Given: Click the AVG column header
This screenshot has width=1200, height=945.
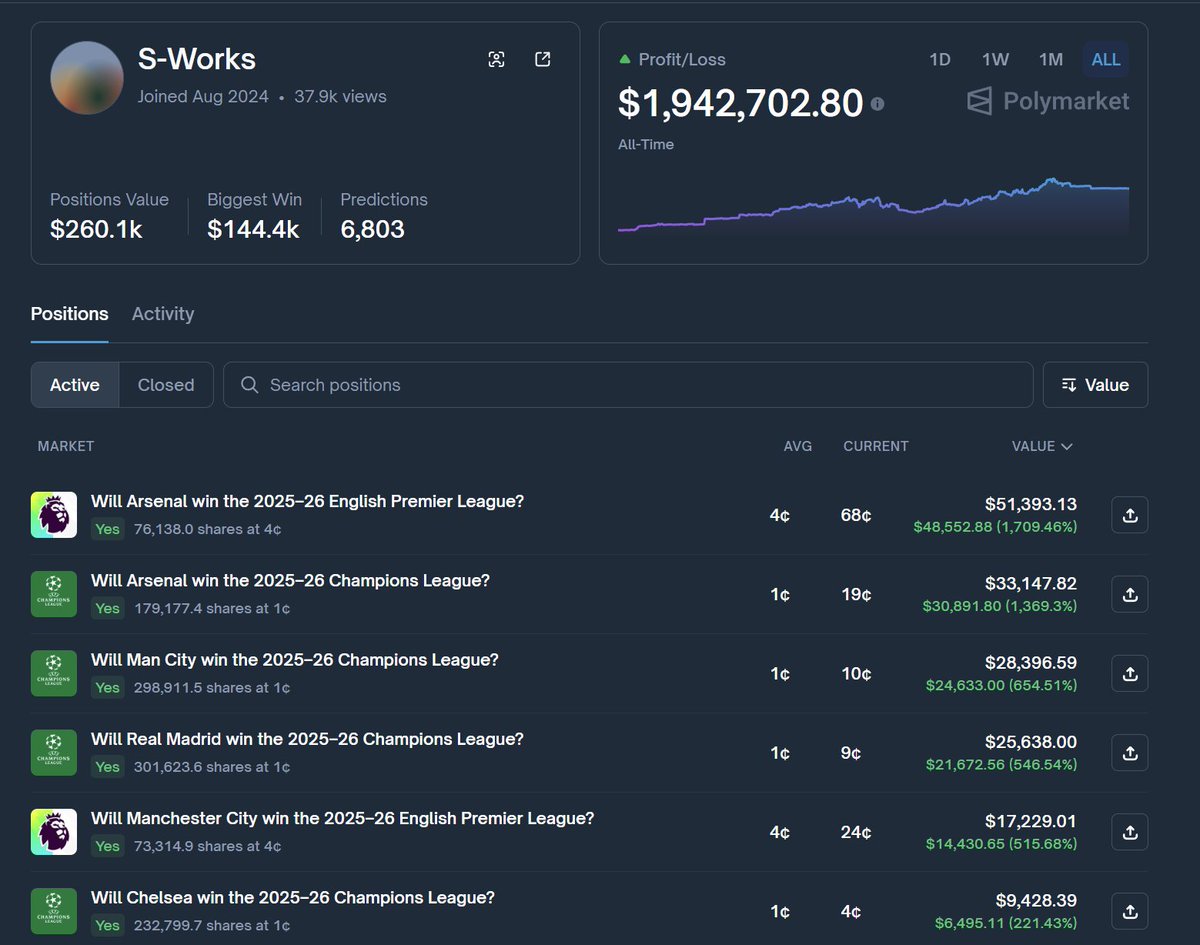Looking at the screenshot, I should click(798, 446).
